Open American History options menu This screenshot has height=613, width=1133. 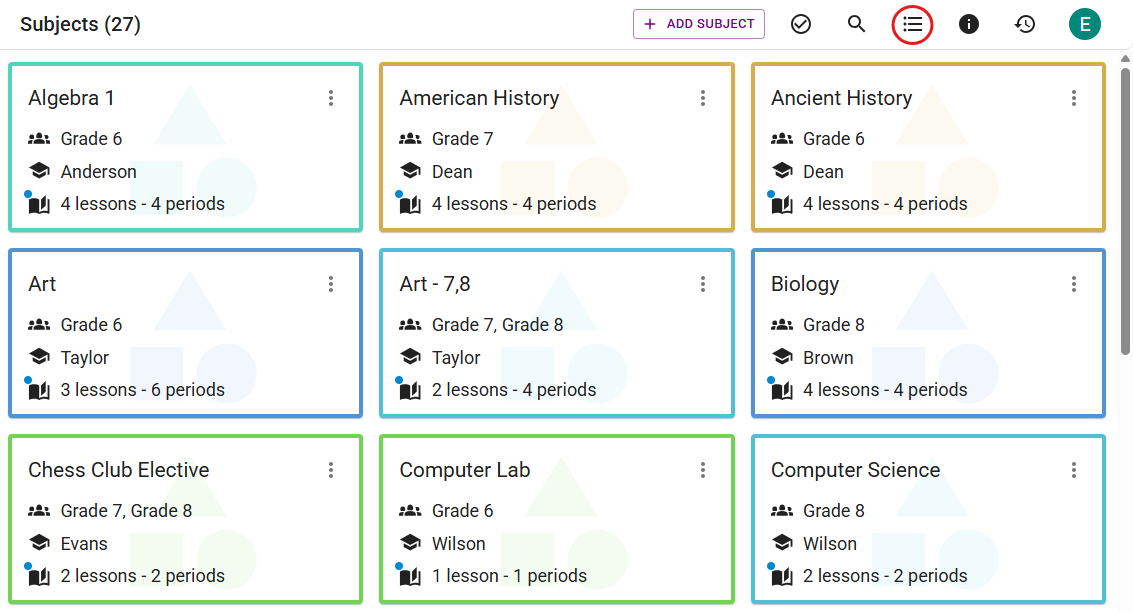tap(703, 98)
